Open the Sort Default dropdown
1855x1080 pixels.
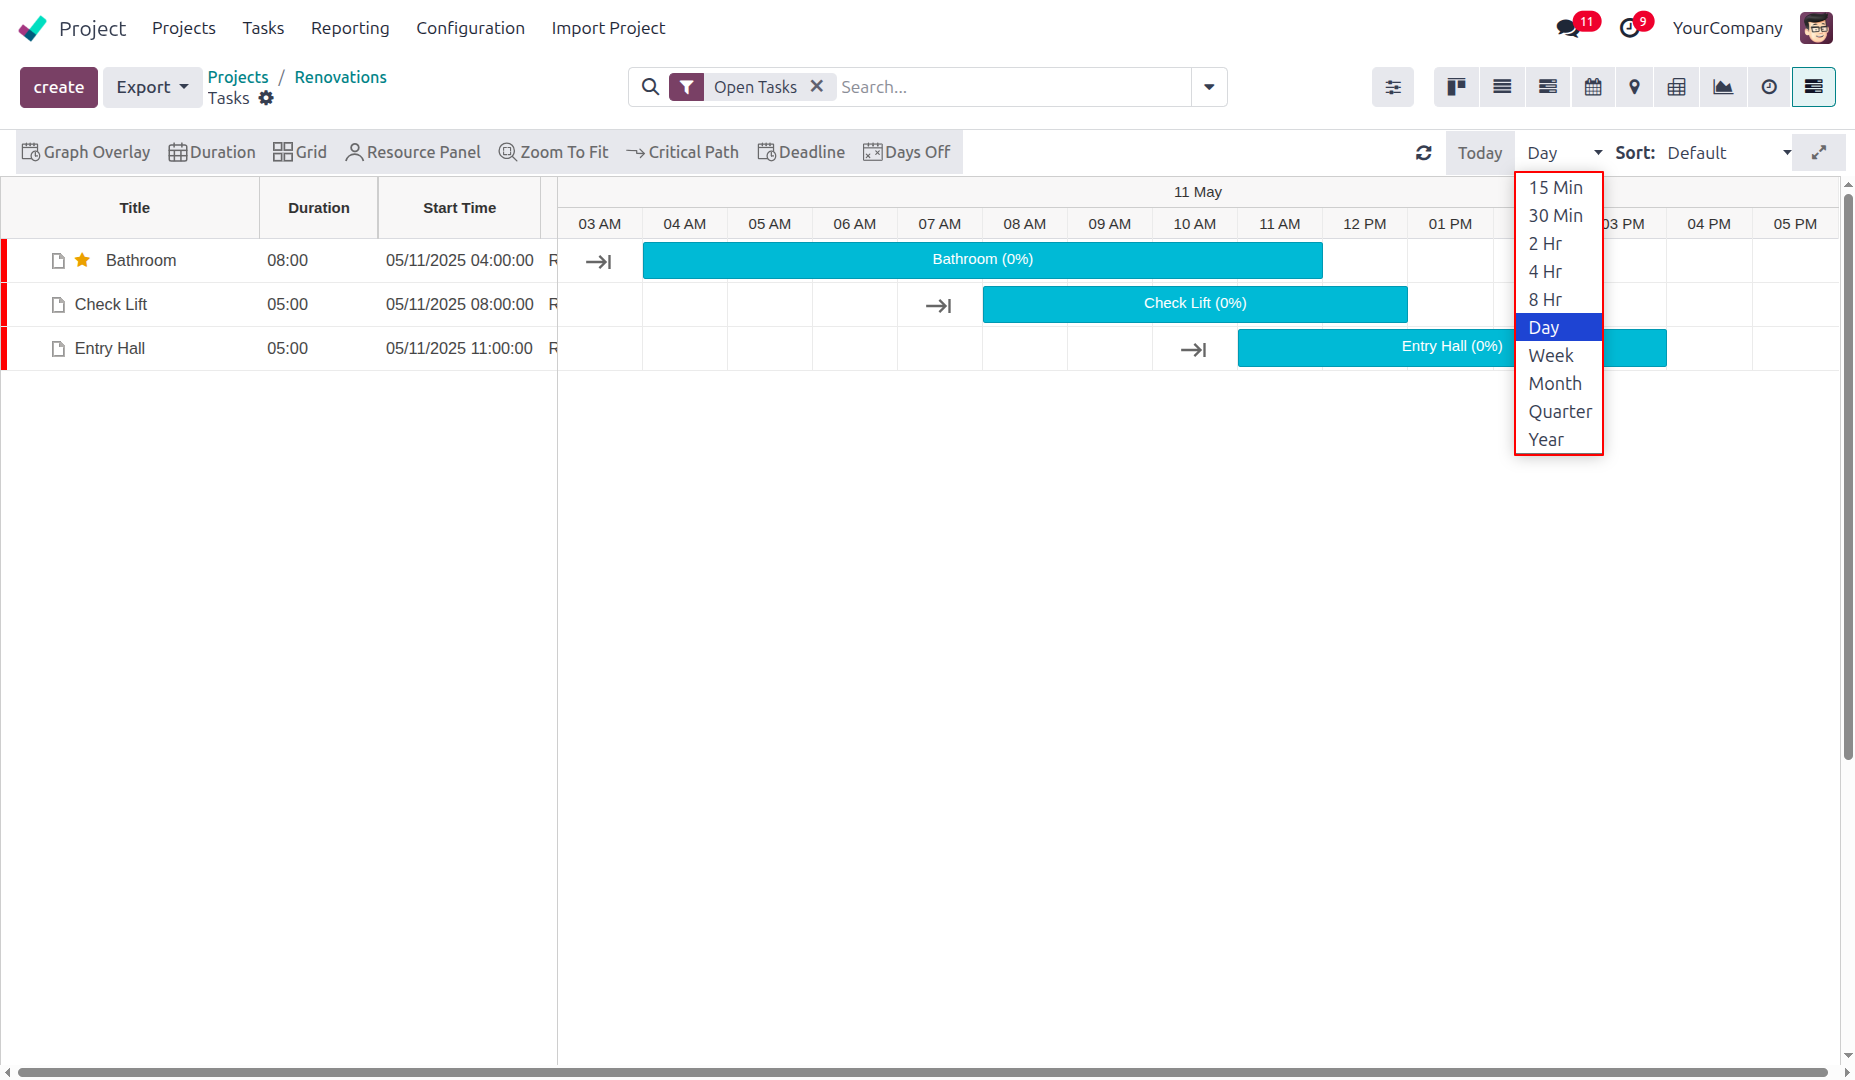(1728, 153)
